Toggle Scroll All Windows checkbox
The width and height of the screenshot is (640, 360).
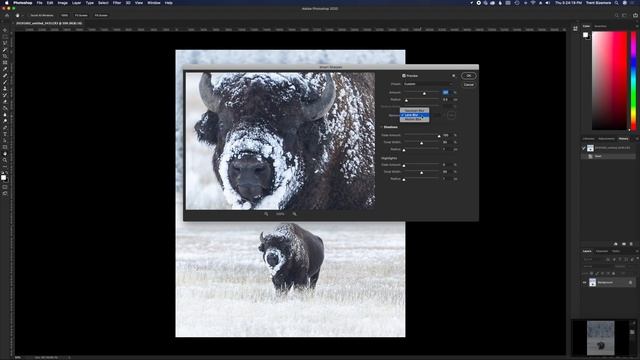(x=29, y=16)
